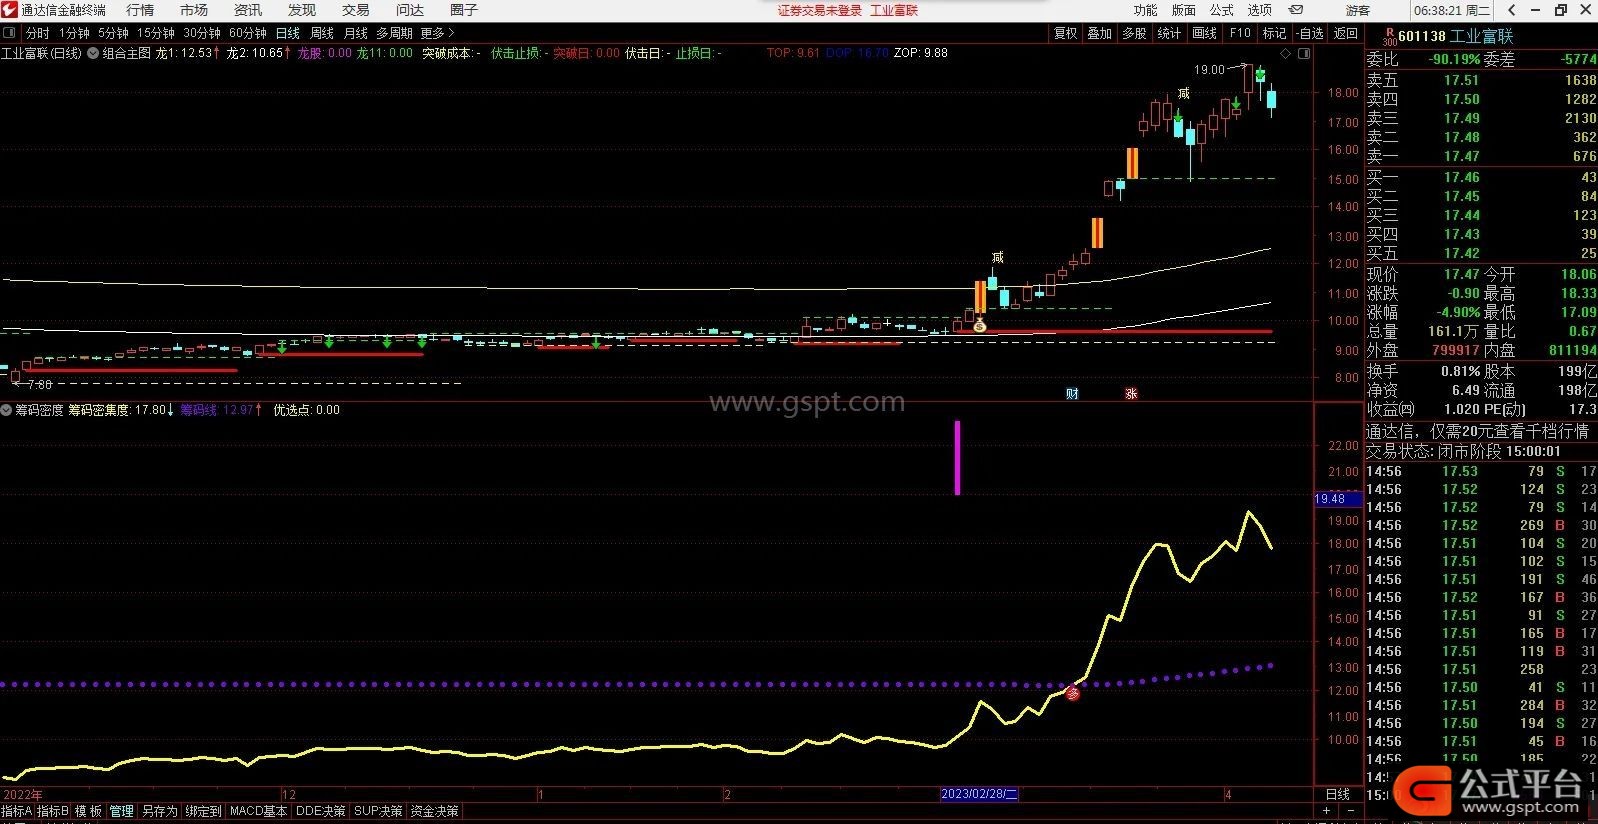Click the 多股 toolbar button

1134,33
